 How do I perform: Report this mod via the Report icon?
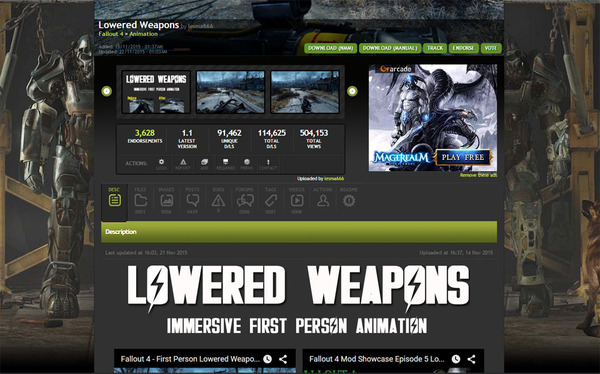click(183, 164)
